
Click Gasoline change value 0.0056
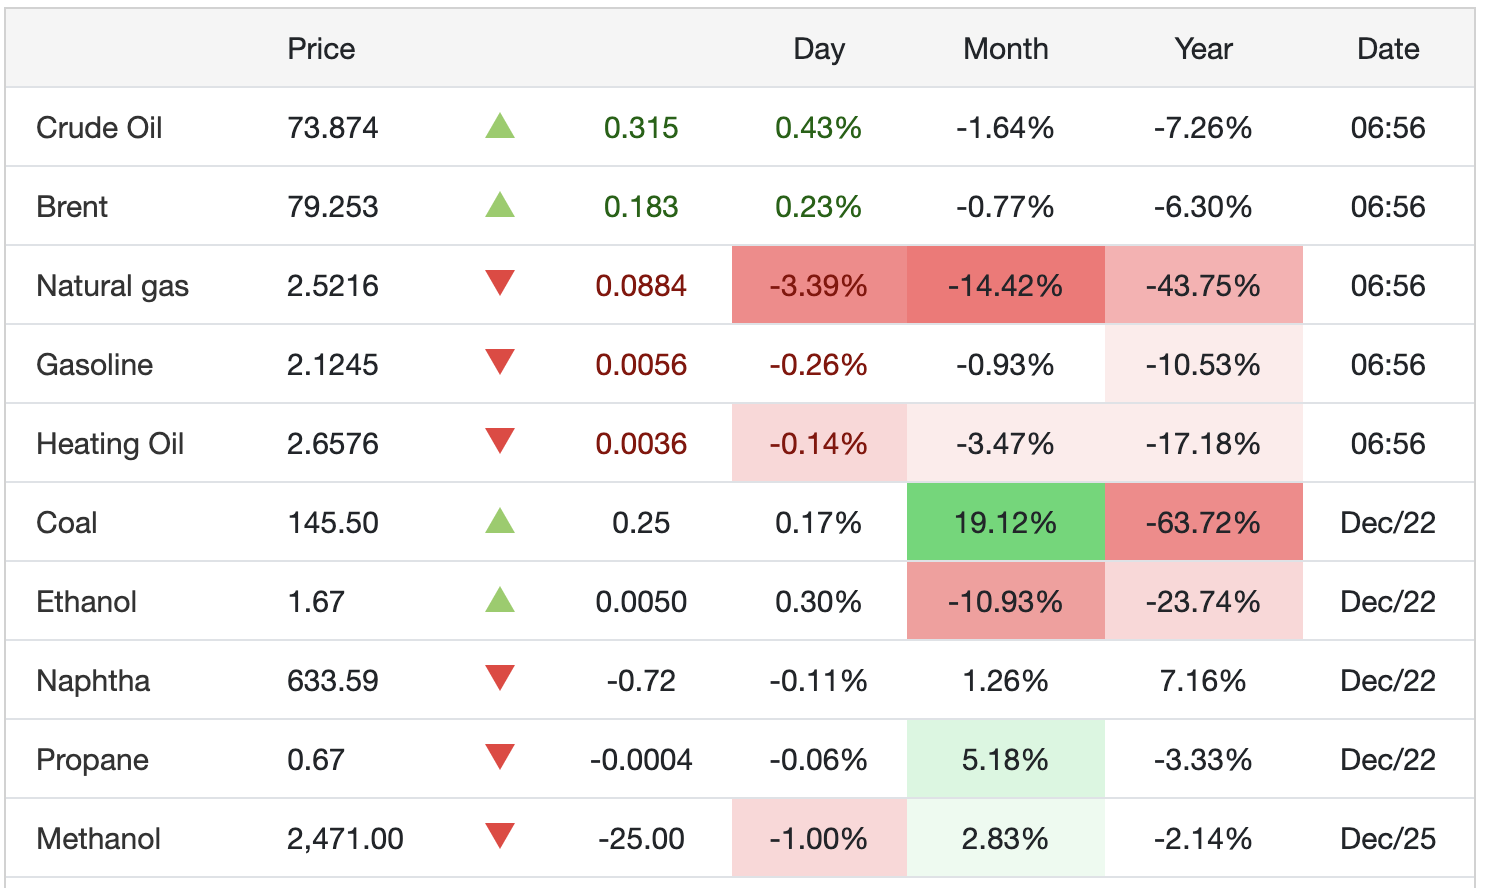641,365
